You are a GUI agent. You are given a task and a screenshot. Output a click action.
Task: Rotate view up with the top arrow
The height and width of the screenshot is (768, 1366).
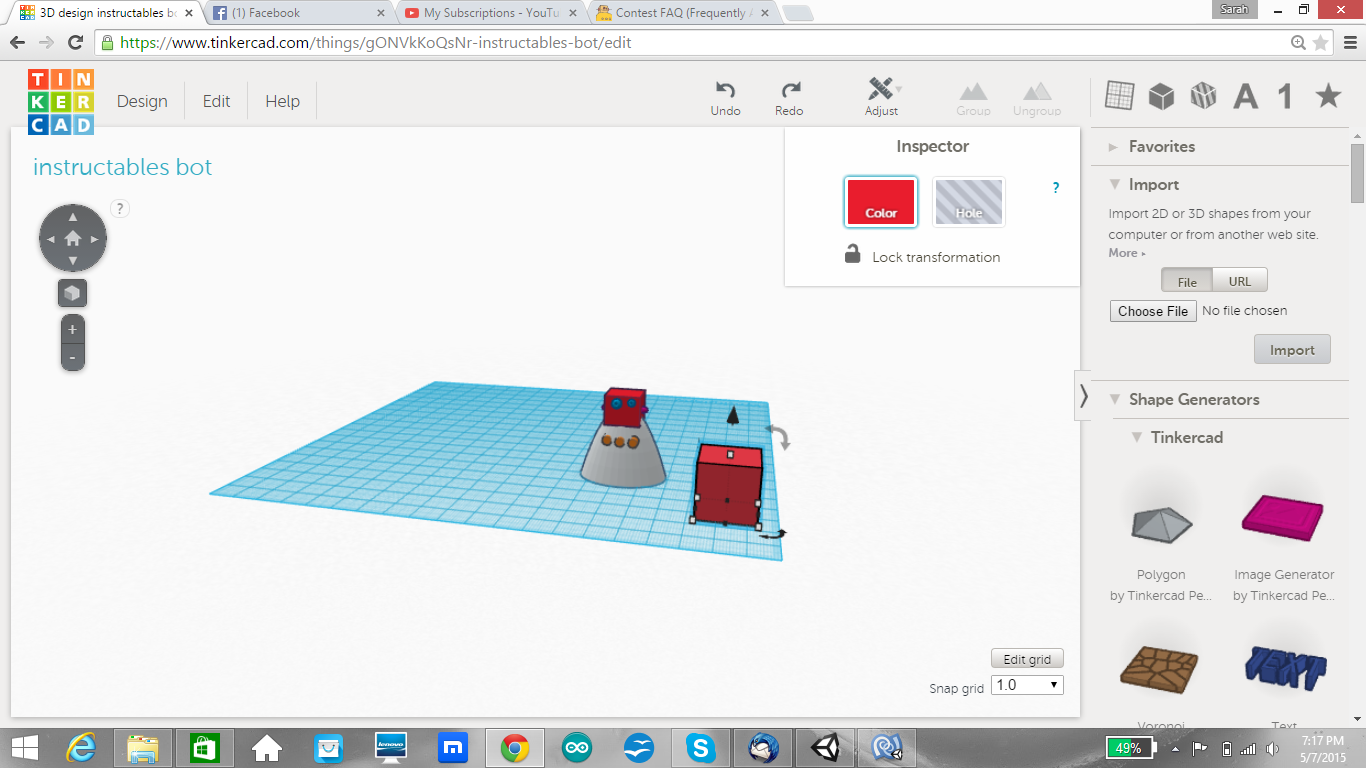[x=73, y=216]
